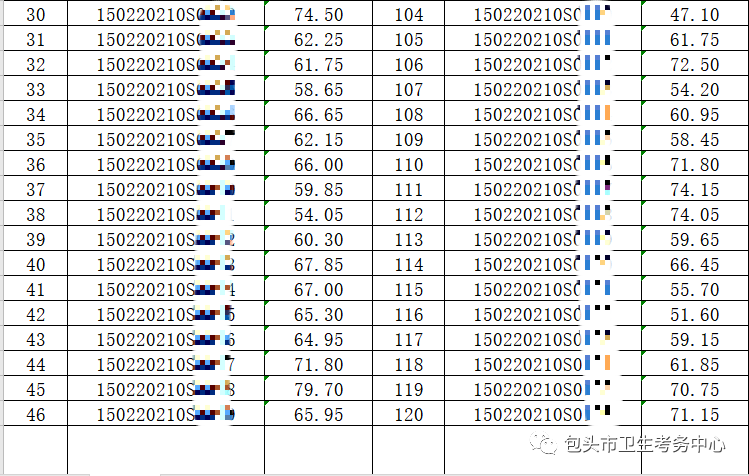Select the sequence number 120 cell
This screenshot has height=476, width=749.
pos(409,414)
